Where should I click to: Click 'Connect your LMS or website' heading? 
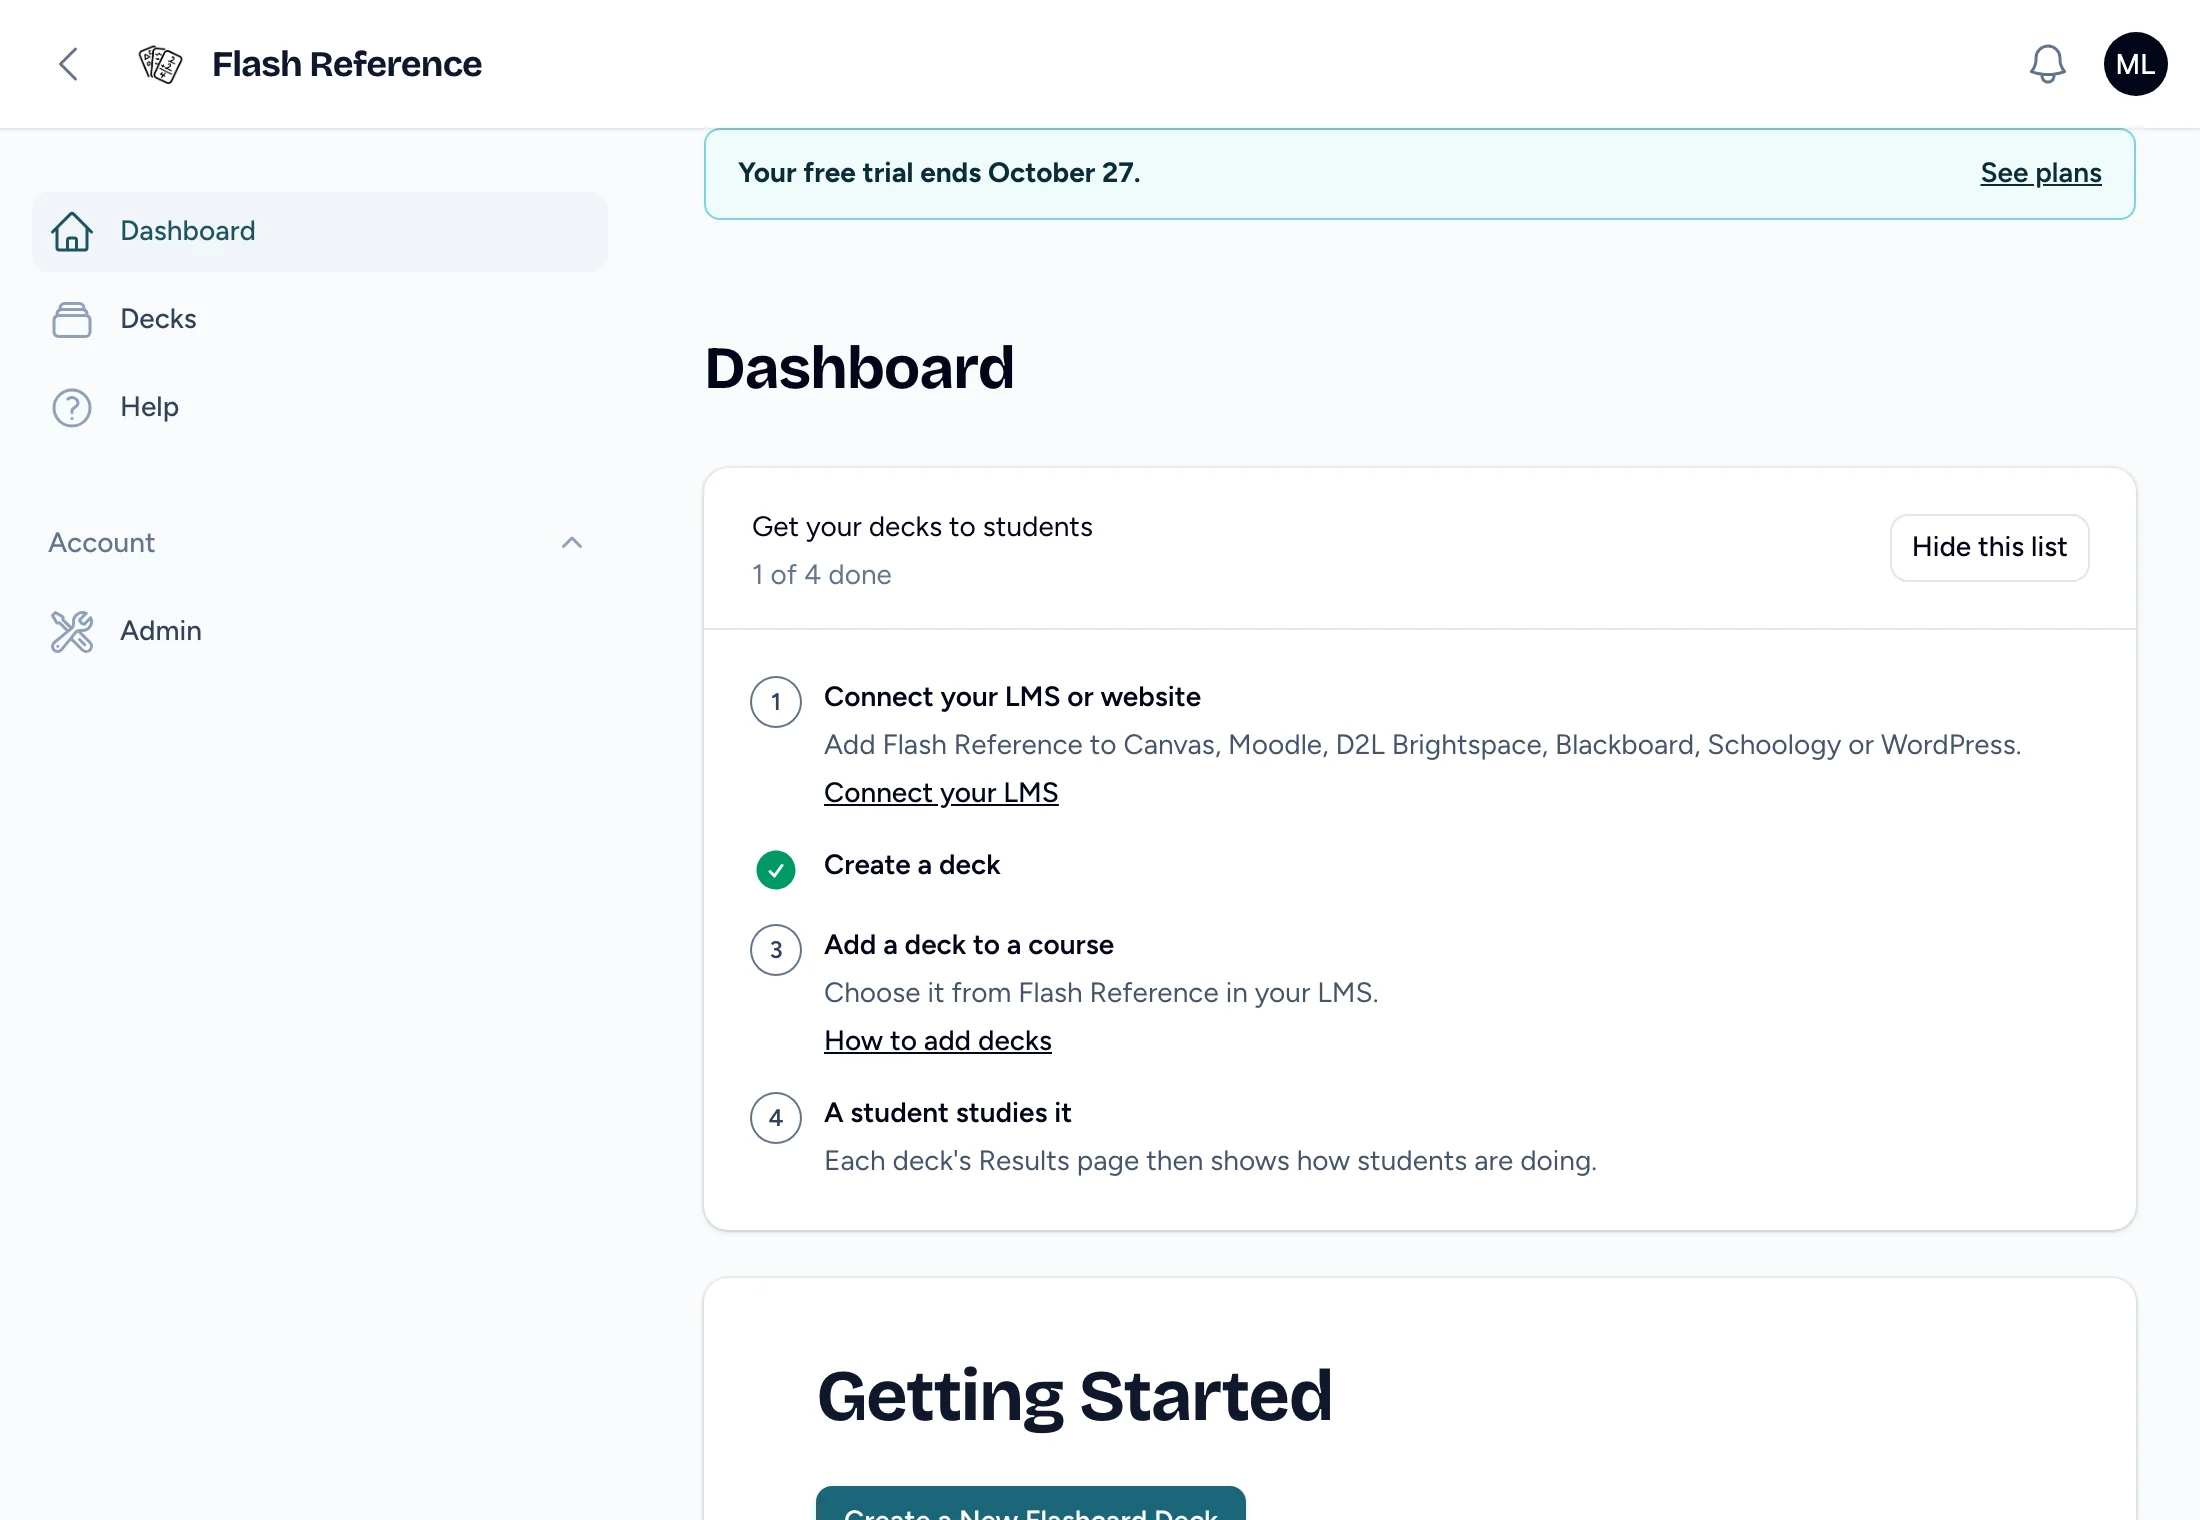(x=1012, y=696)
